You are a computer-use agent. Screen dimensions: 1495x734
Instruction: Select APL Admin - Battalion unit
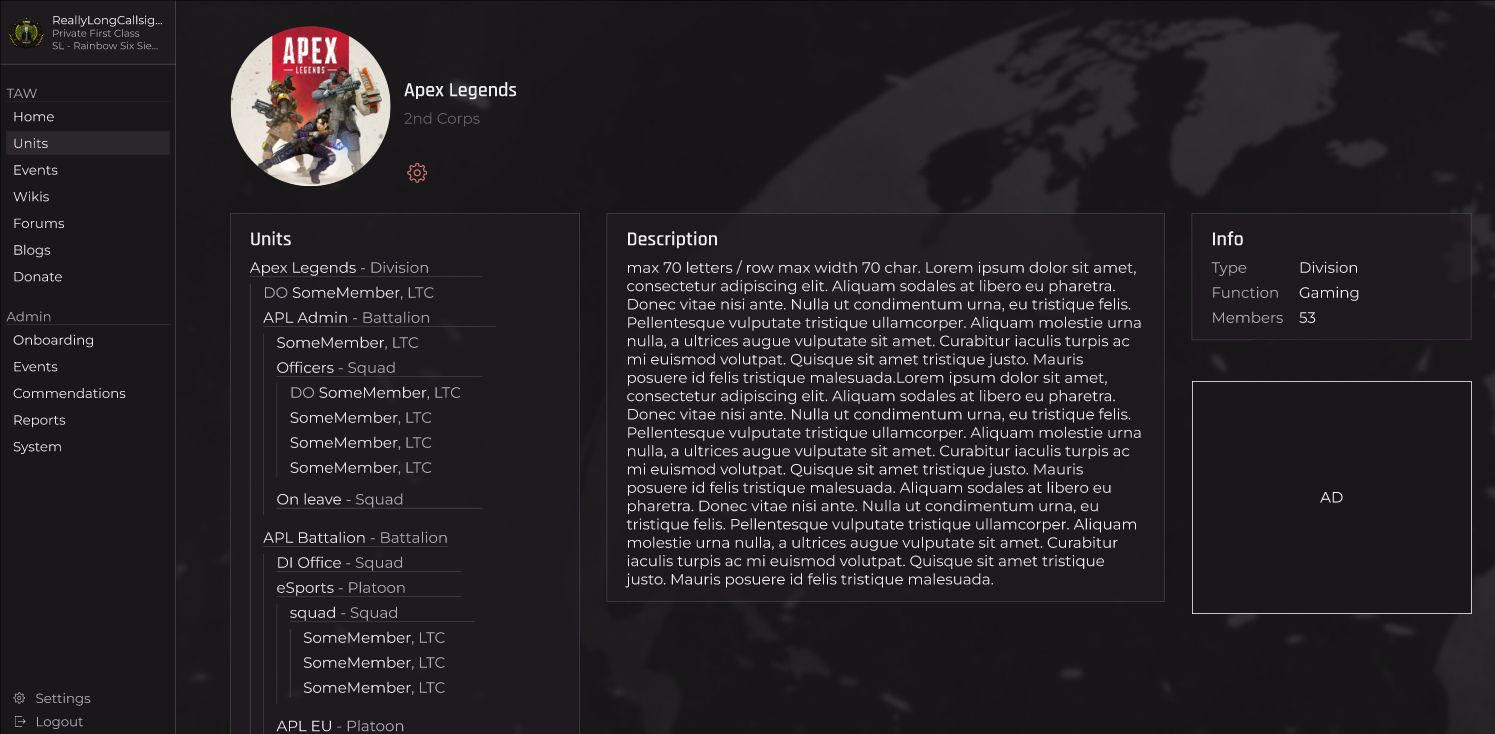pos(346,318)
